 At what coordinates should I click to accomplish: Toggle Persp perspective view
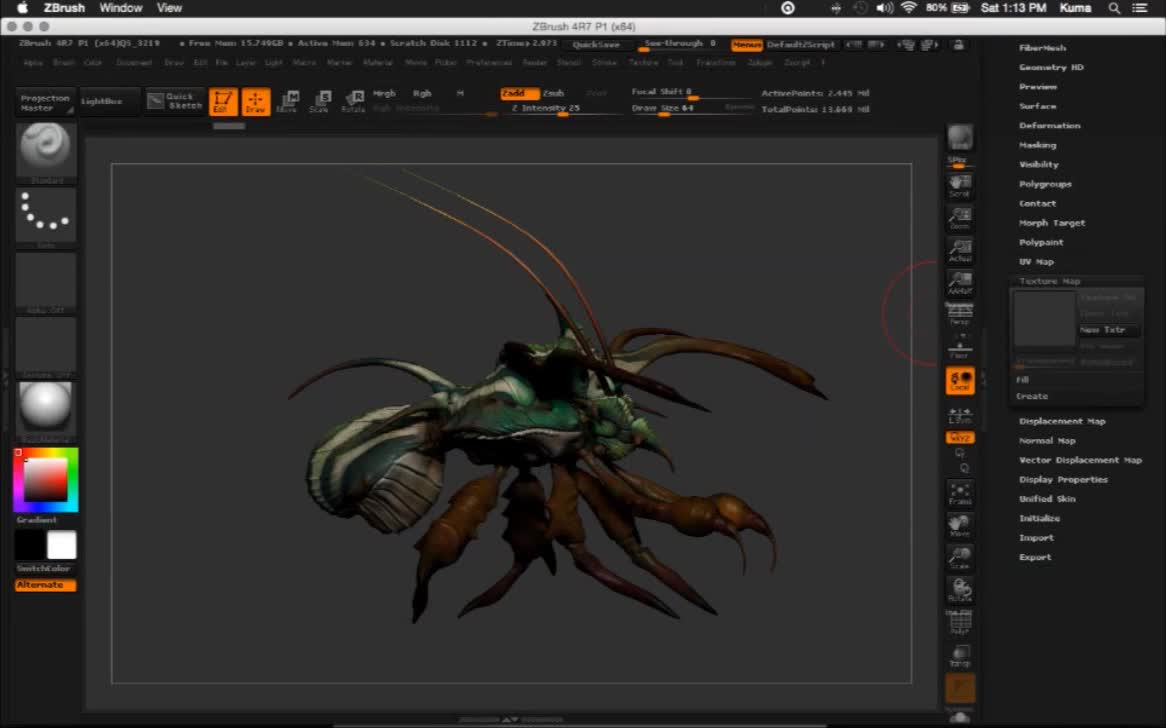coord(959,314)
